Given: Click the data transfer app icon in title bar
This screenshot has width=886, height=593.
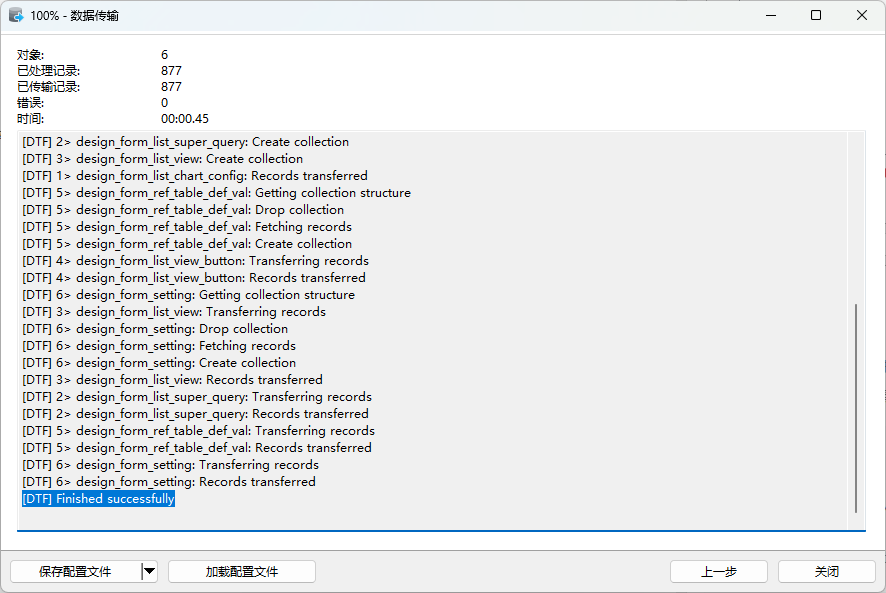Looking at the screenshot, I should pyautogui.click(x=16, y=16).
